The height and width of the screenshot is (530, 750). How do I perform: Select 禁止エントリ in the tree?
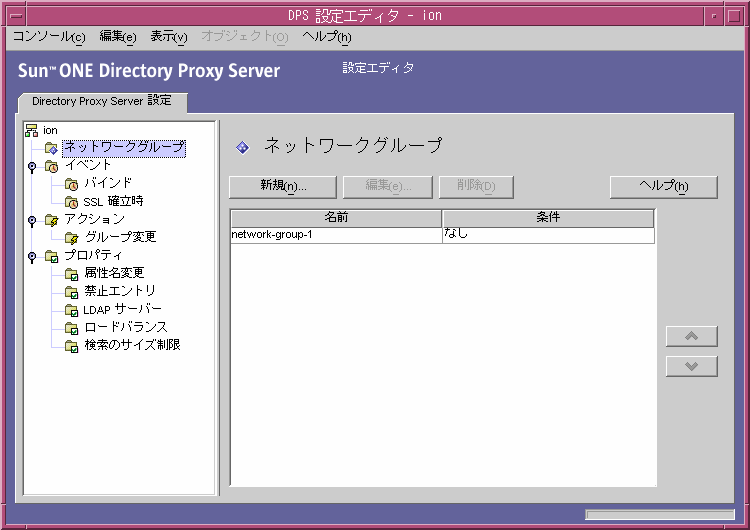tap(120, 291)
